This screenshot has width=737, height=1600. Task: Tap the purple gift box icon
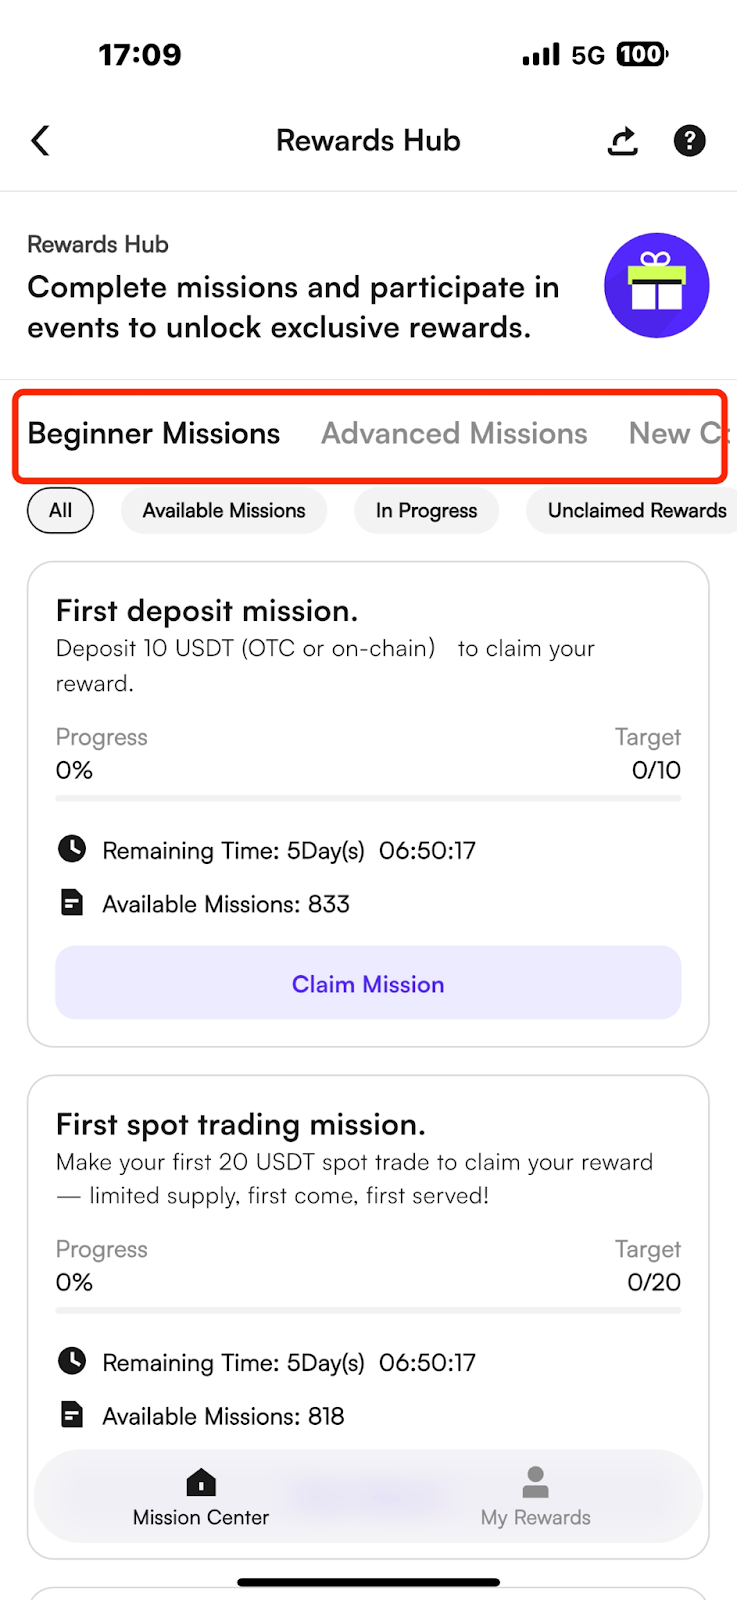[657, 285]
